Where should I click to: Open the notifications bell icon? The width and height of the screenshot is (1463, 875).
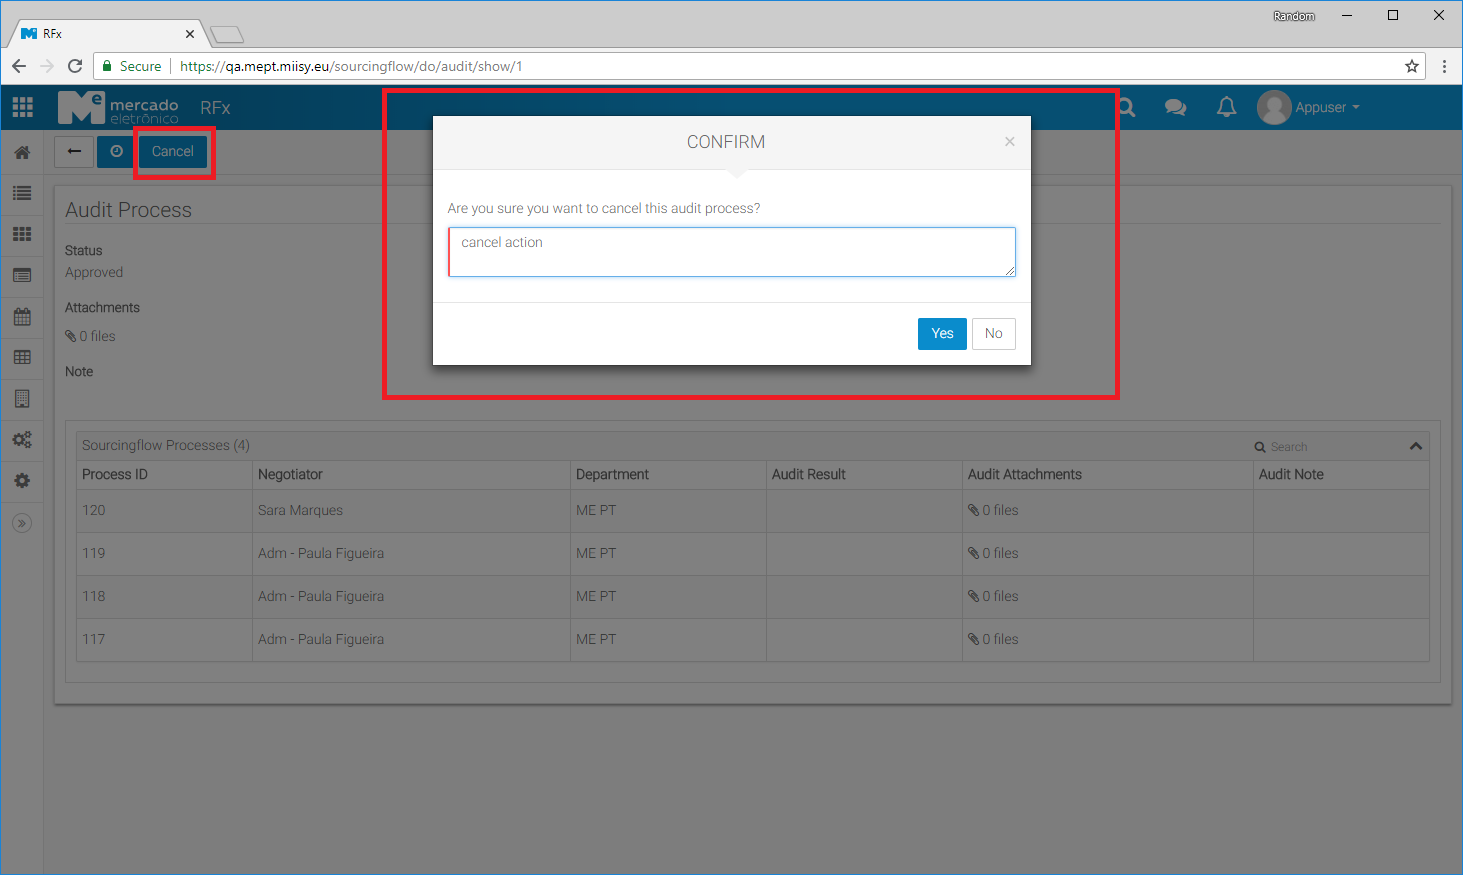point(1226,107)
